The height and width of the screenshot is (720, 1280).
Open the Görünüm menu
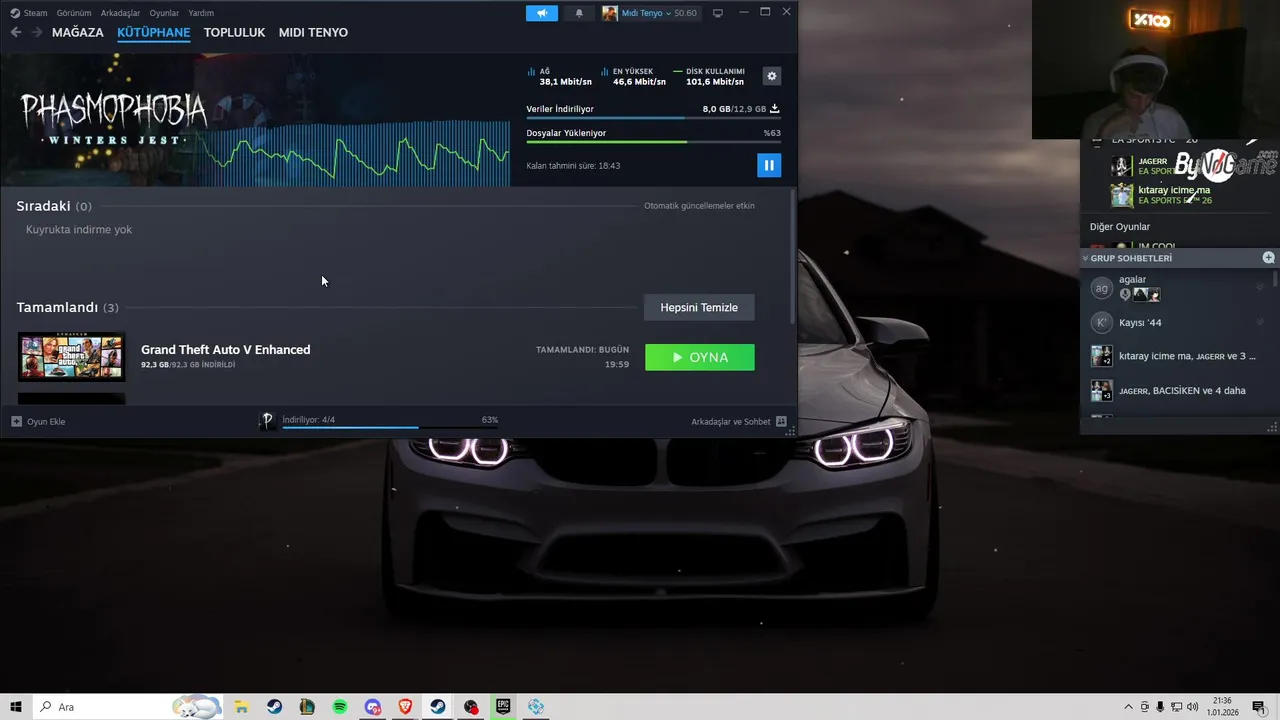pyautogui.click(x=74, y=13)
